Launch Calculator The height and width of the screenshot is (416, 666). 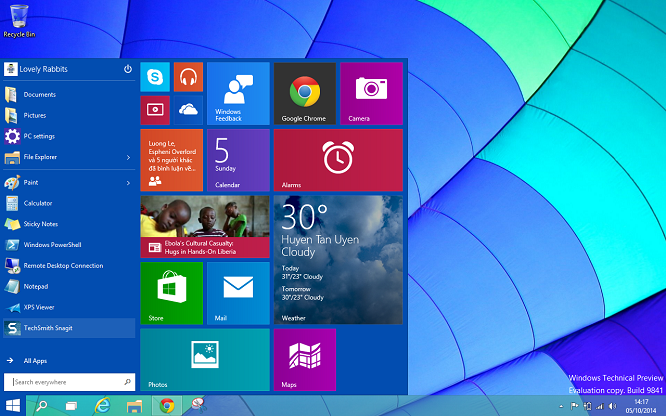click(69, 203)
